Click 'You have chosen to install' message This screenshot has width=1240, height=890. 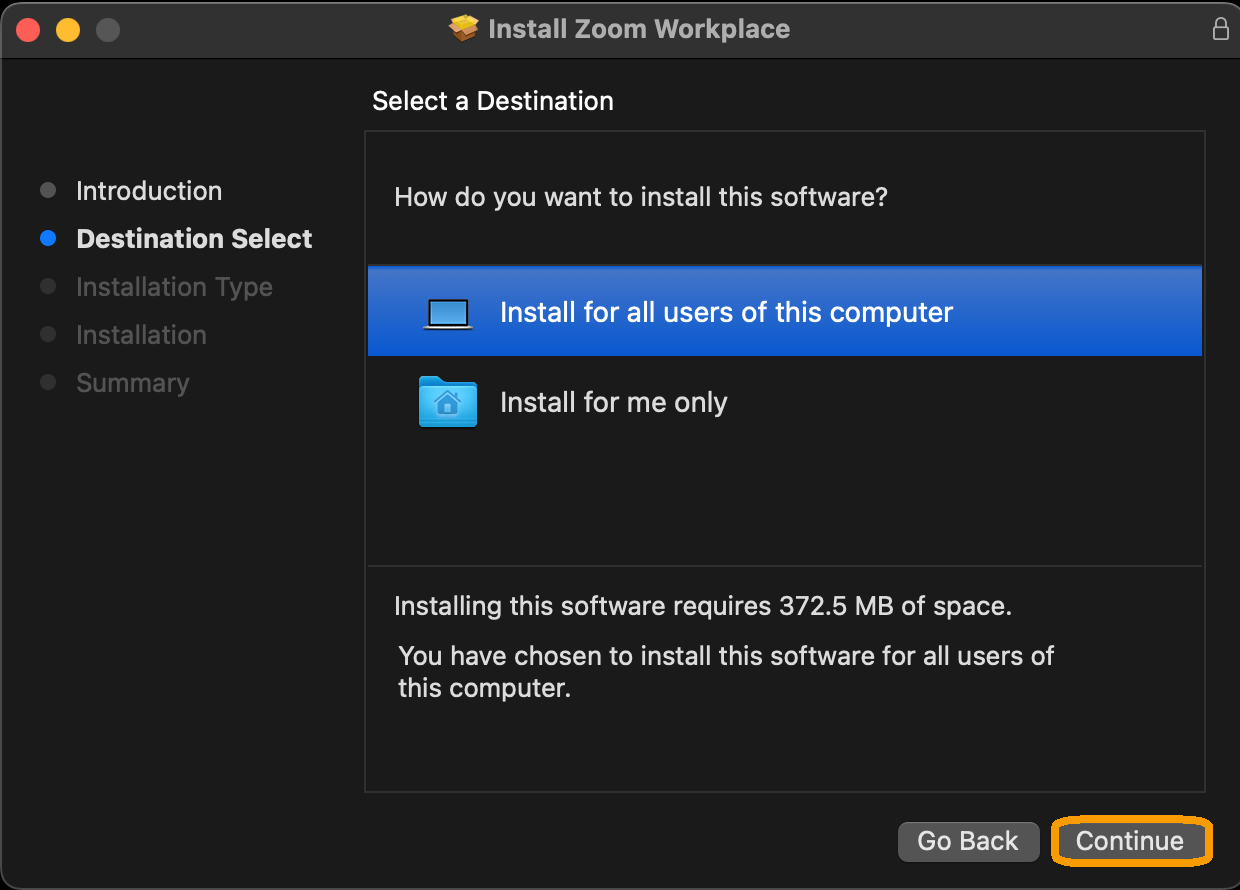726,672
